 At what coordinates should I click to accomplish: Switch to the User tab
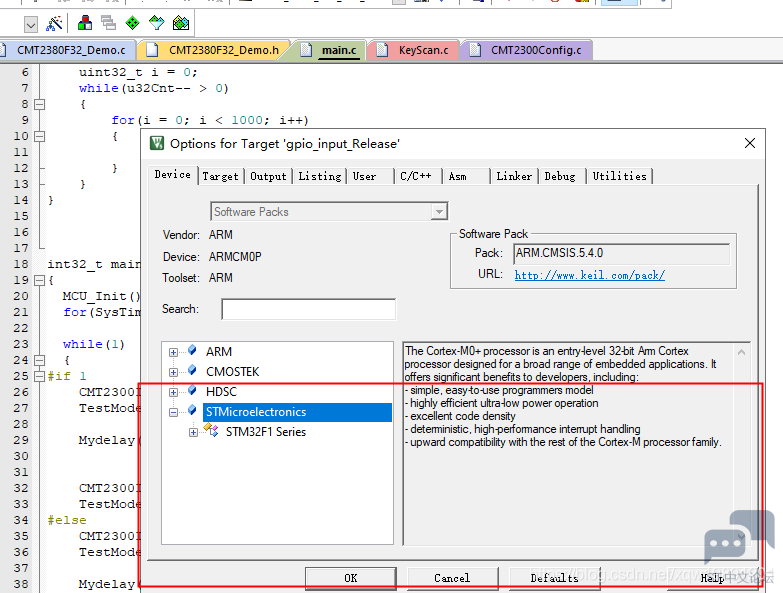[x=371, y=176]
